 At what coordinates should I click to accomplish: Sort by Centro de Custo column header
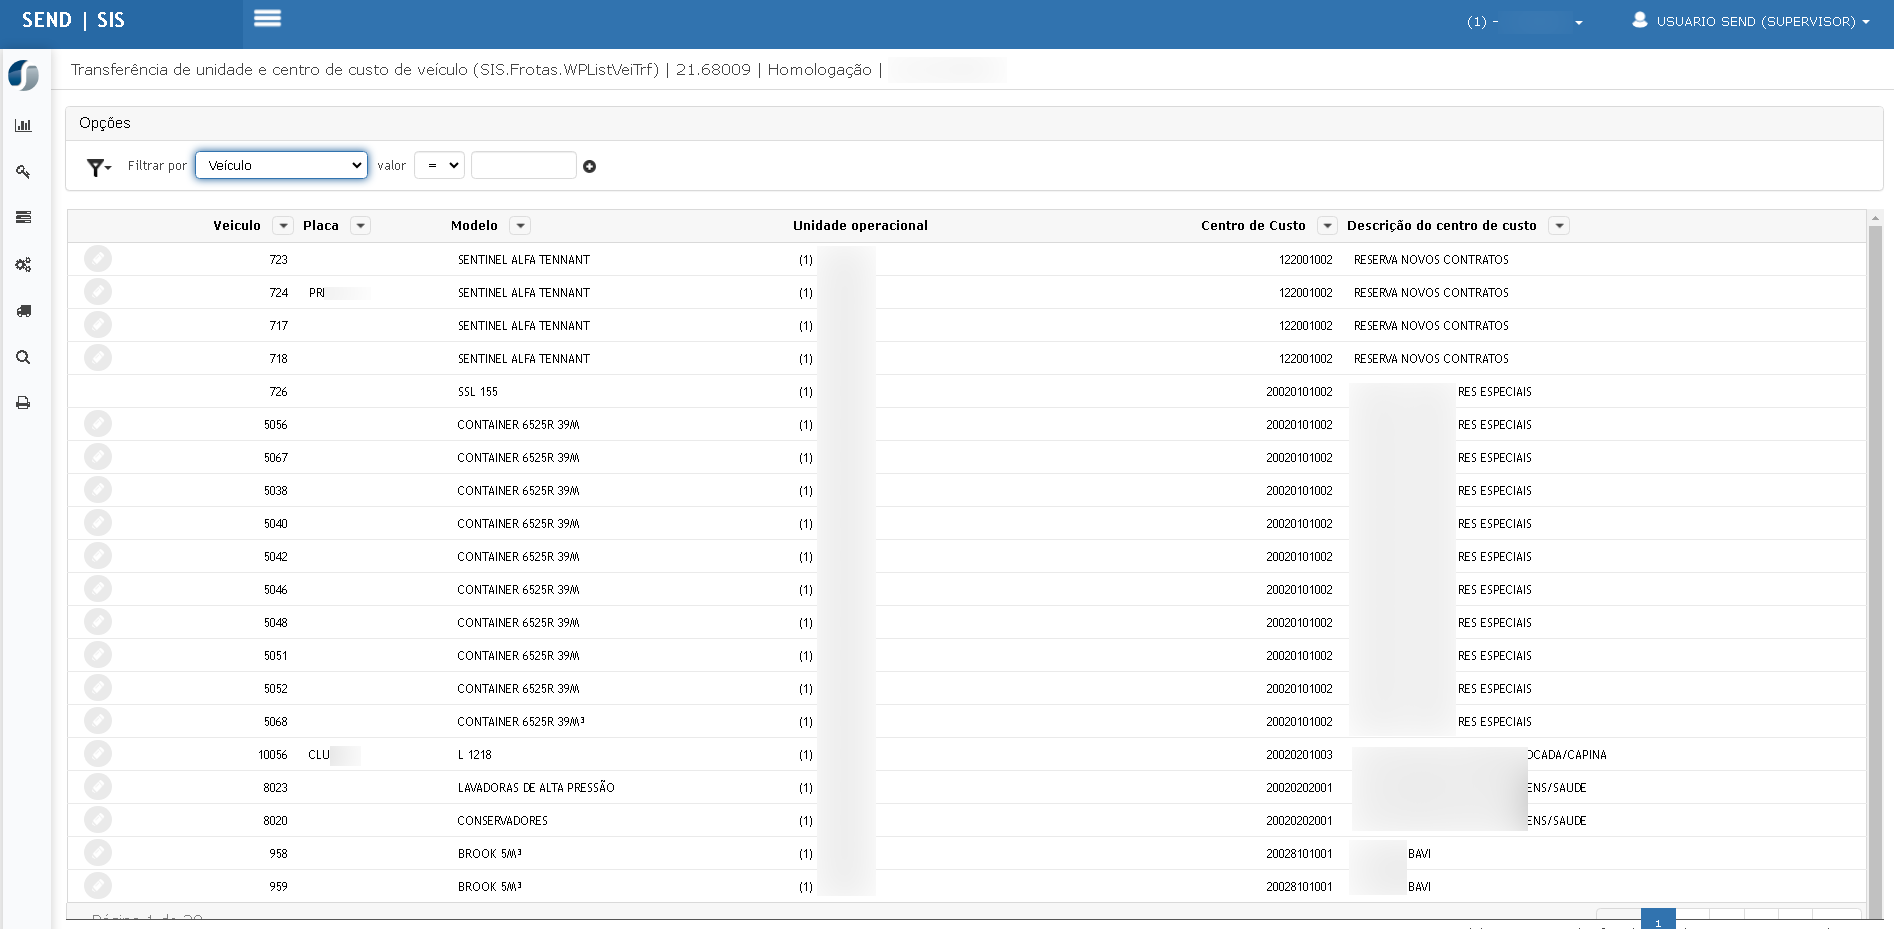tap(1253, 226)
